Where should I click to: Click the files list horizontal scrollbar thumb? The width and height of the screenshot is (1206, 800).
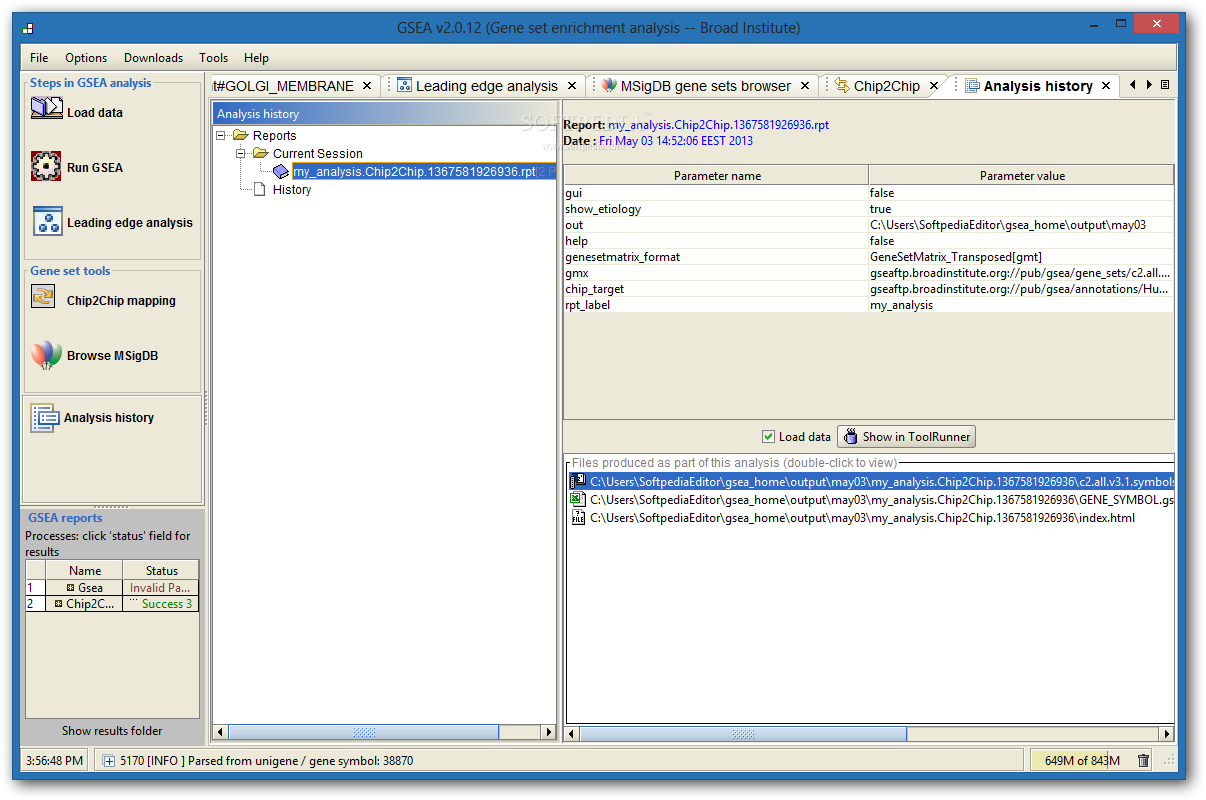pos(743,733)
